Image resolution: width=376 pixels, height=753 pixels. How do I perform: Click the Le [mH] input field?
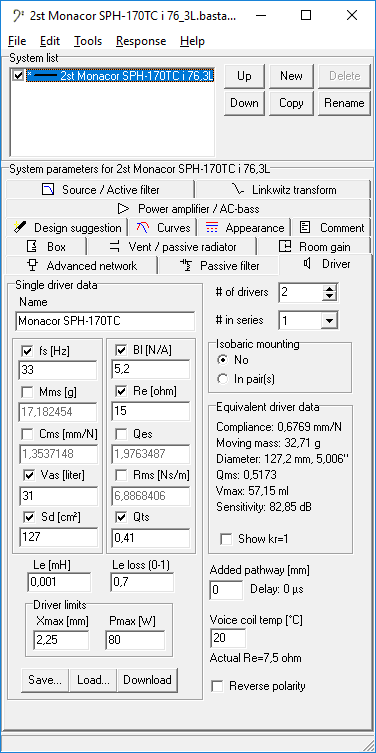[59, 583]
